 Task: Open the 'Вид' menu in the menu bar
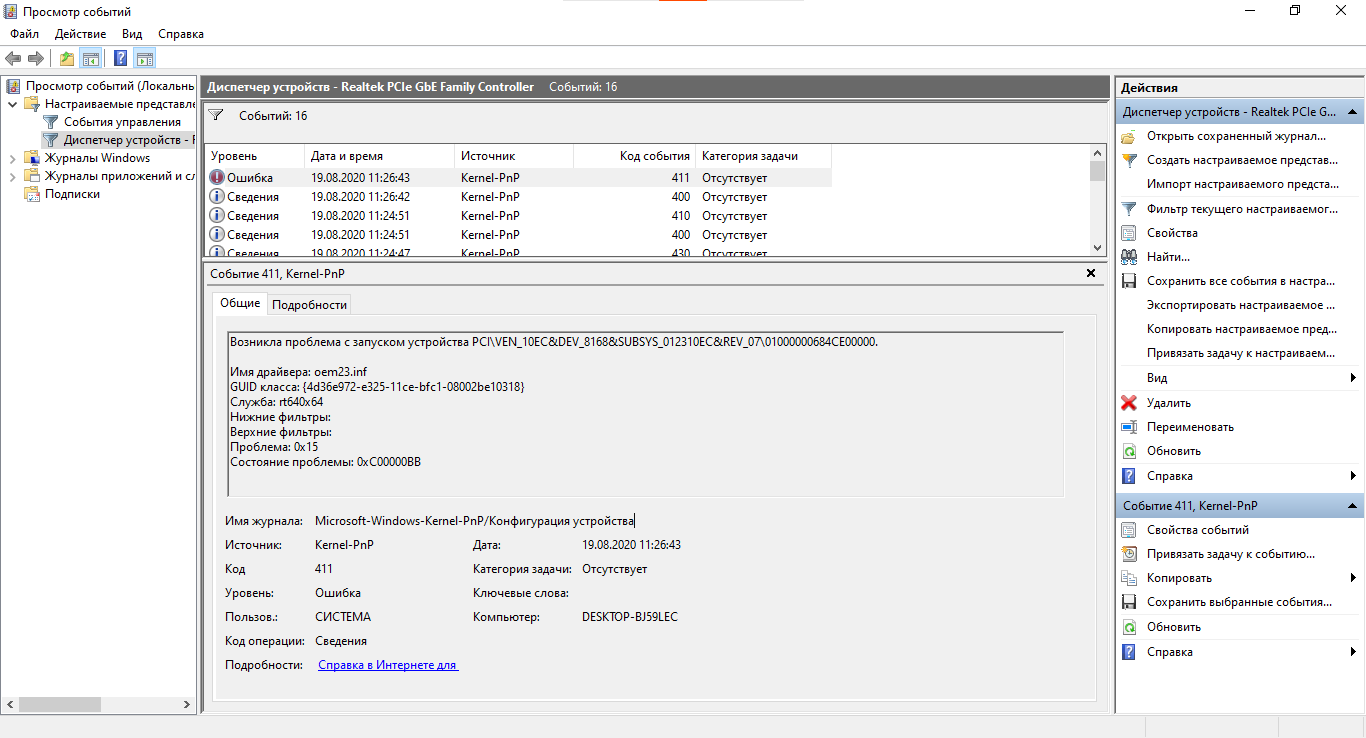pos(132,34)
